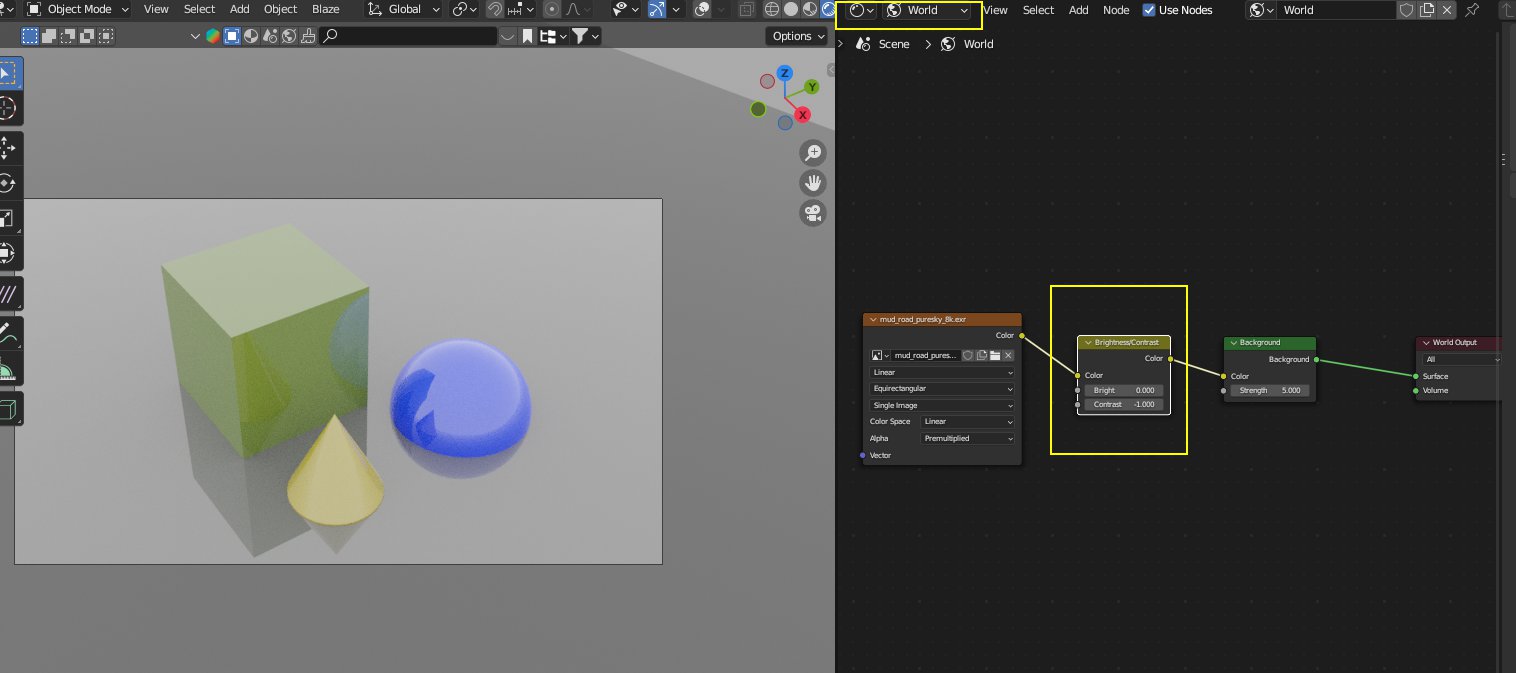
Task: Toggle proportional editing in viewport header
Action: click(x=552, y=9)
